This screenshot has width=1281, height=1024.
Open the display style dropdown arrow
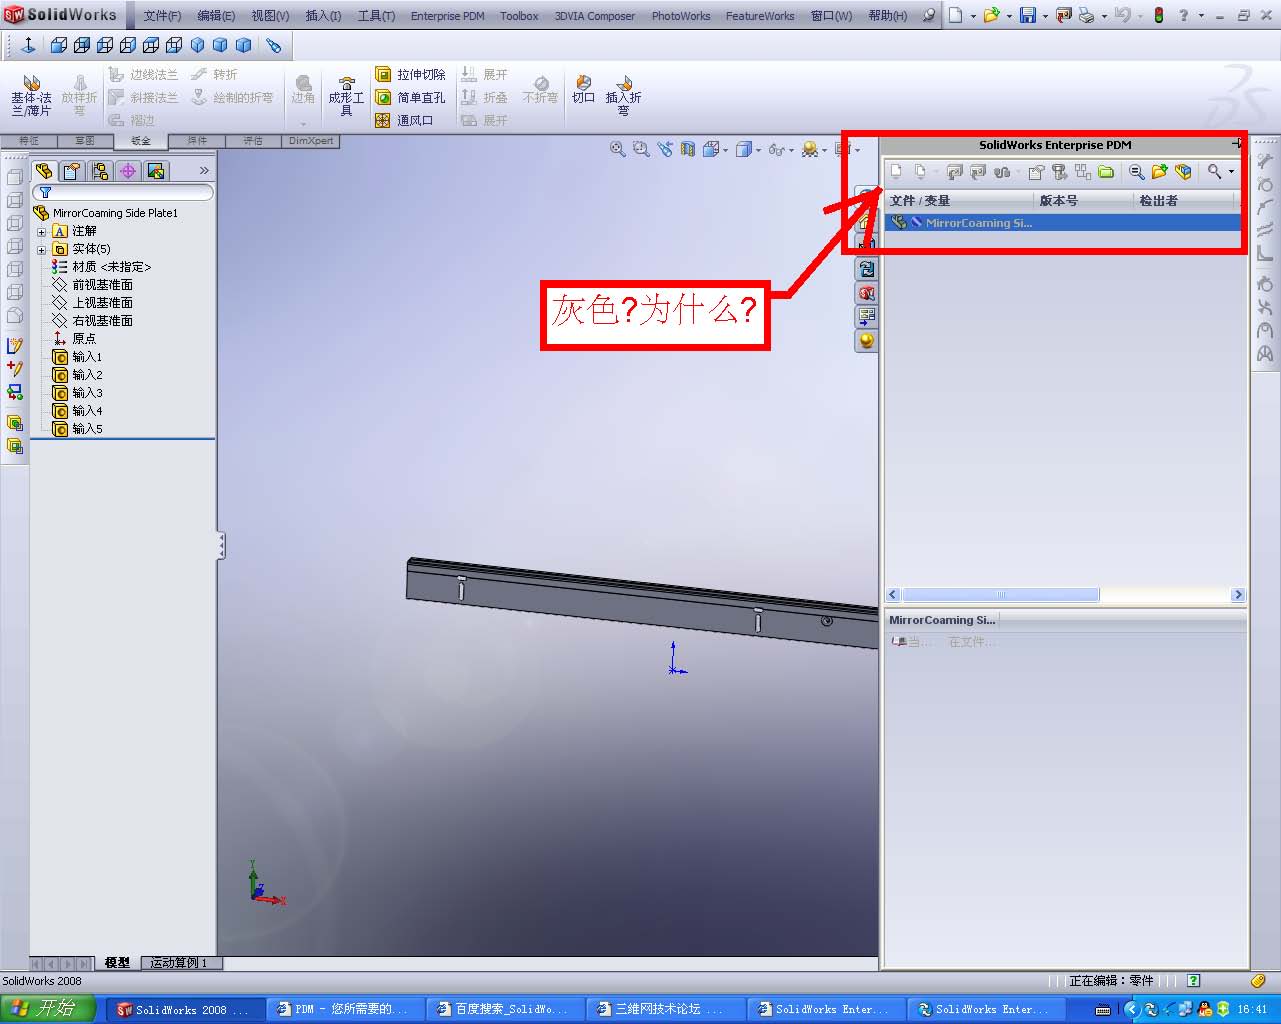click(759, 150)
